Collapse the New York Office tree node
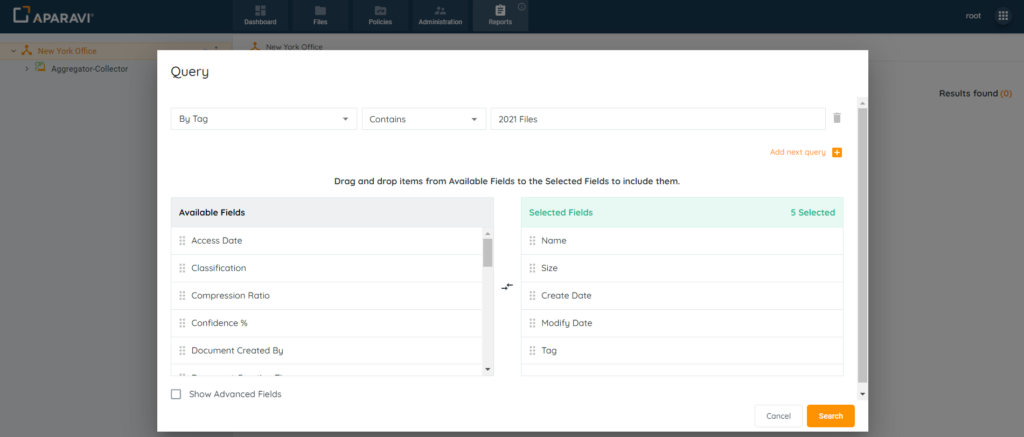1024x437 pixels. click(12, 51)
